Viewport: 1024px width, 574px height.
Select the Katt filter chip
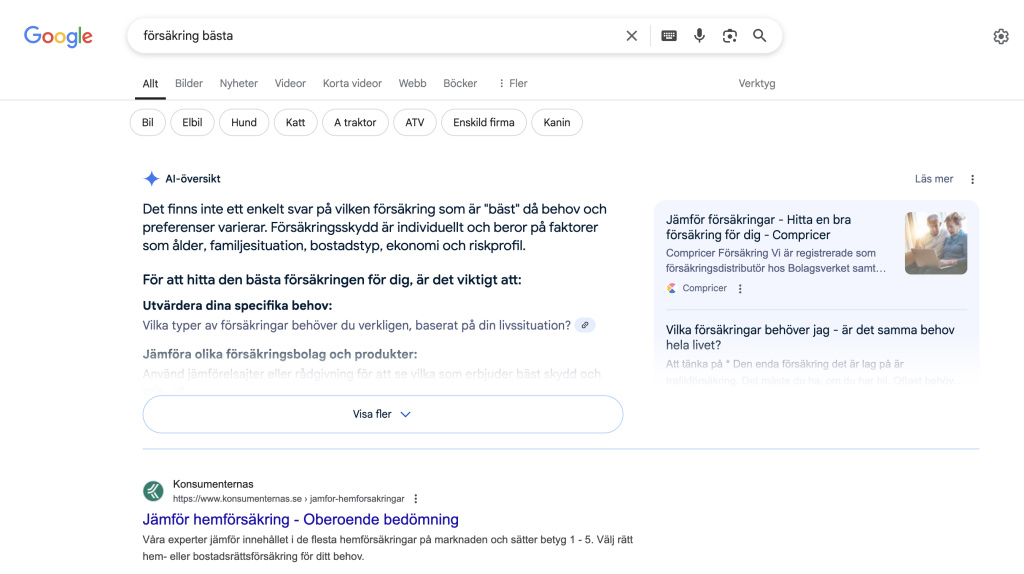(295, 122)
